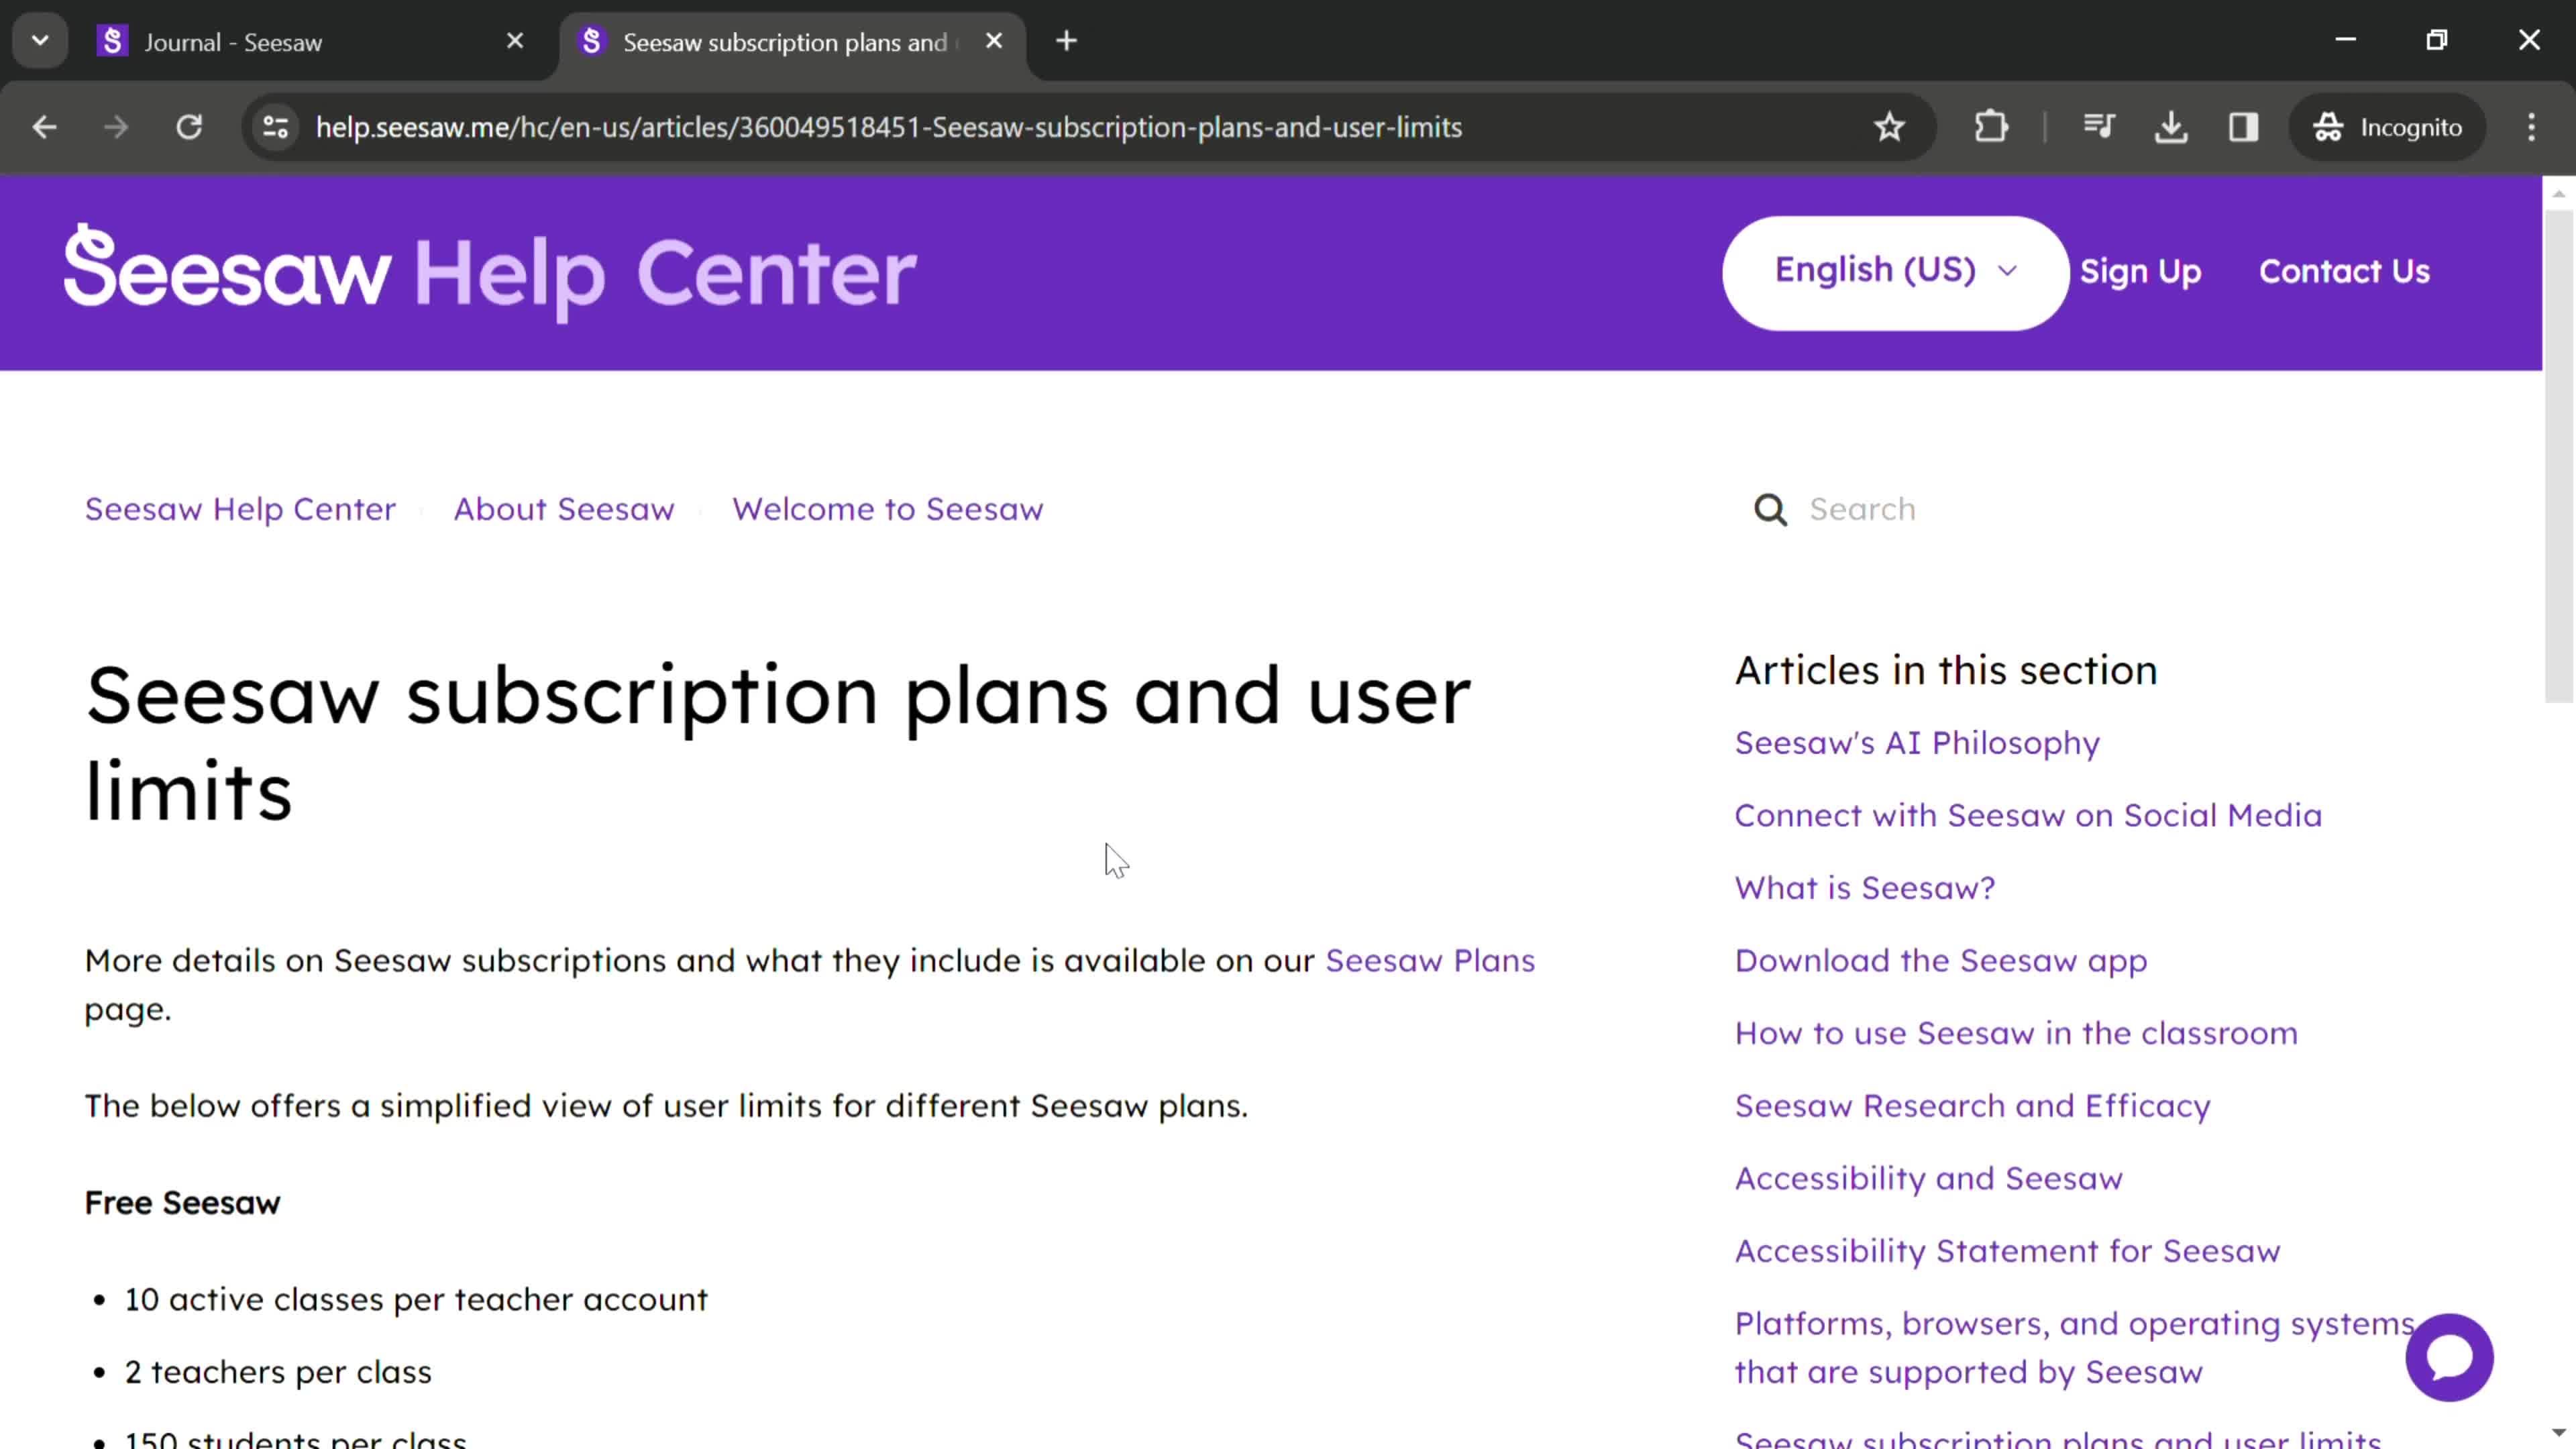The width and height of the screenshot is (2576, 1449).
Task: Switch to the Journal - Seesaw tab
Action: pyautogui.click(x=310, y=42)
